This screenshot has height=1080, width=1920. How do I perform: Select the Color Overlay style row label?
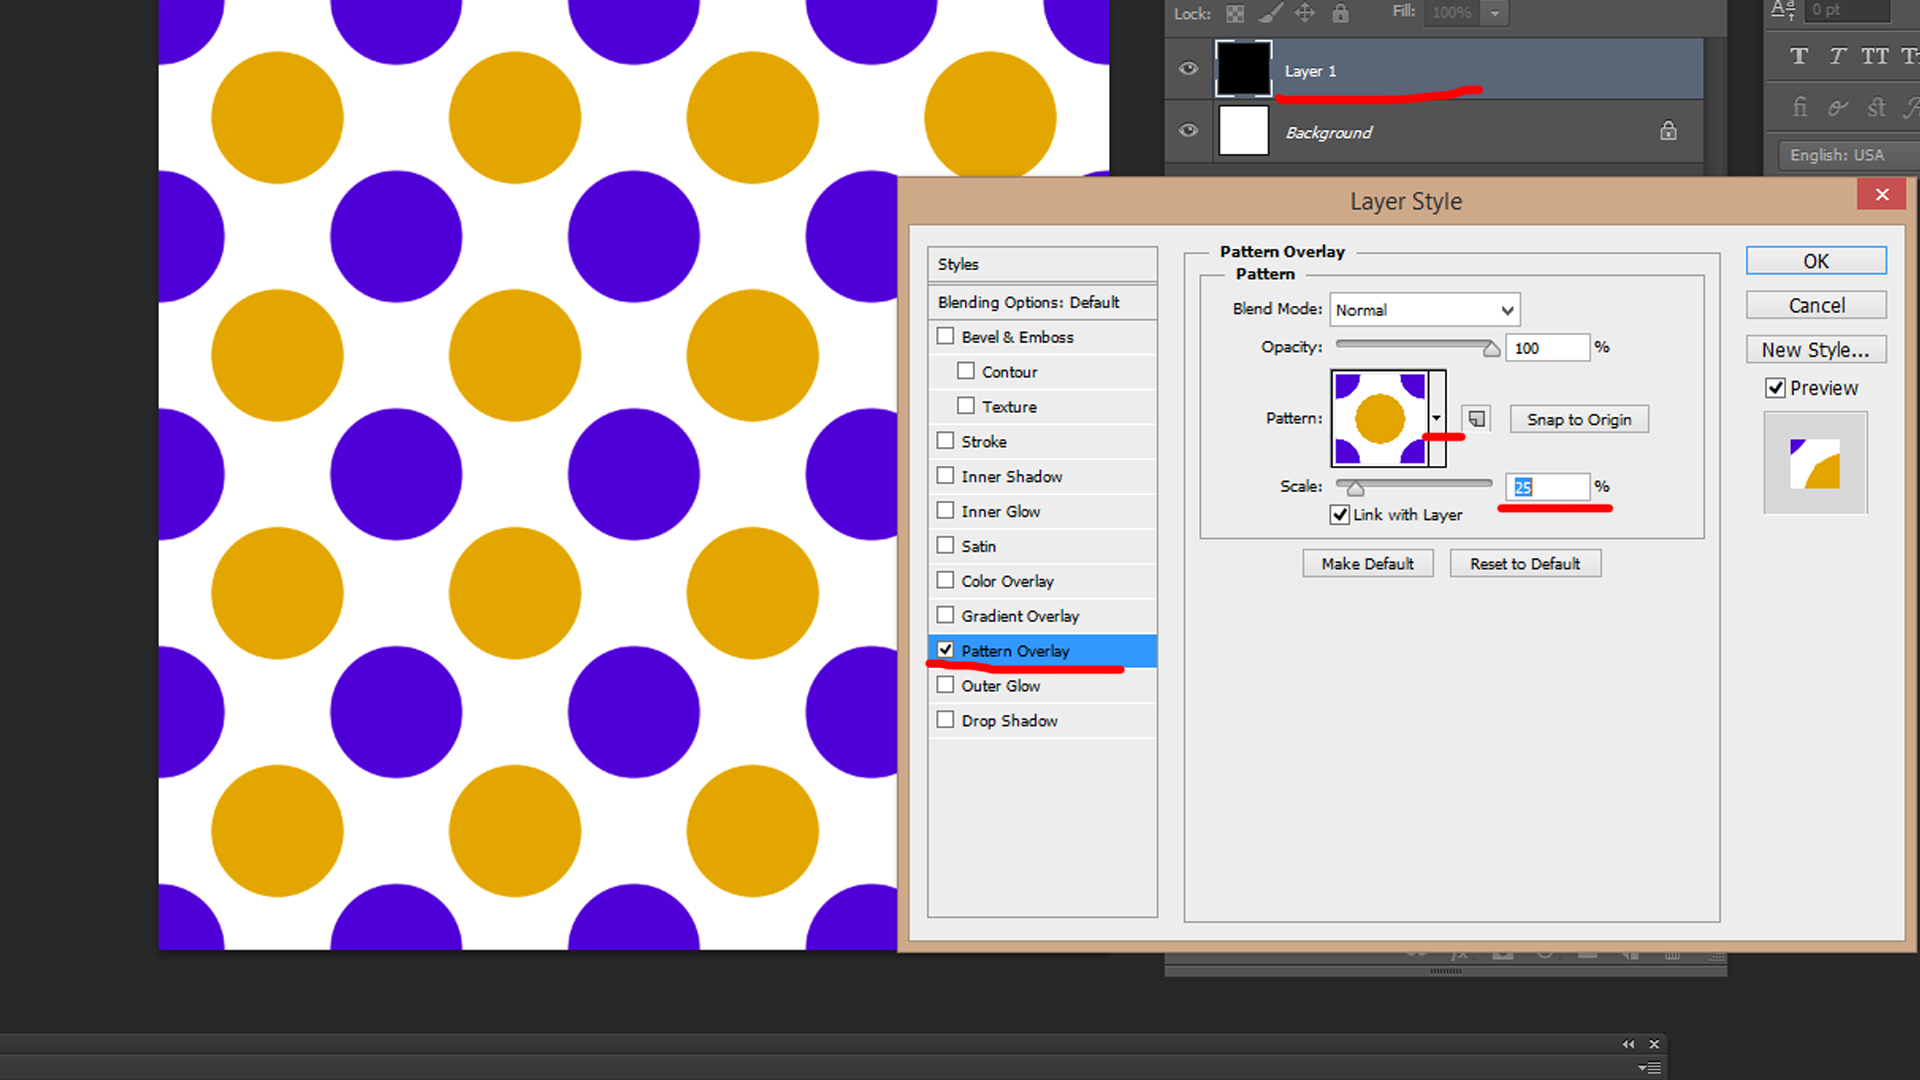[x=1008, y=581]
